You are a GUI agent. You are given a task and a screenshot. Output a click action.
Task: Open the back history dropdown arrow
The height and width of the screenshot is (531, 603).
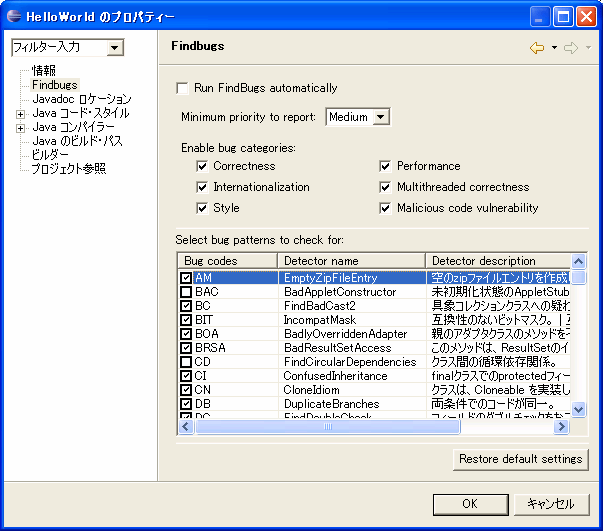click(x=554, y=48)
